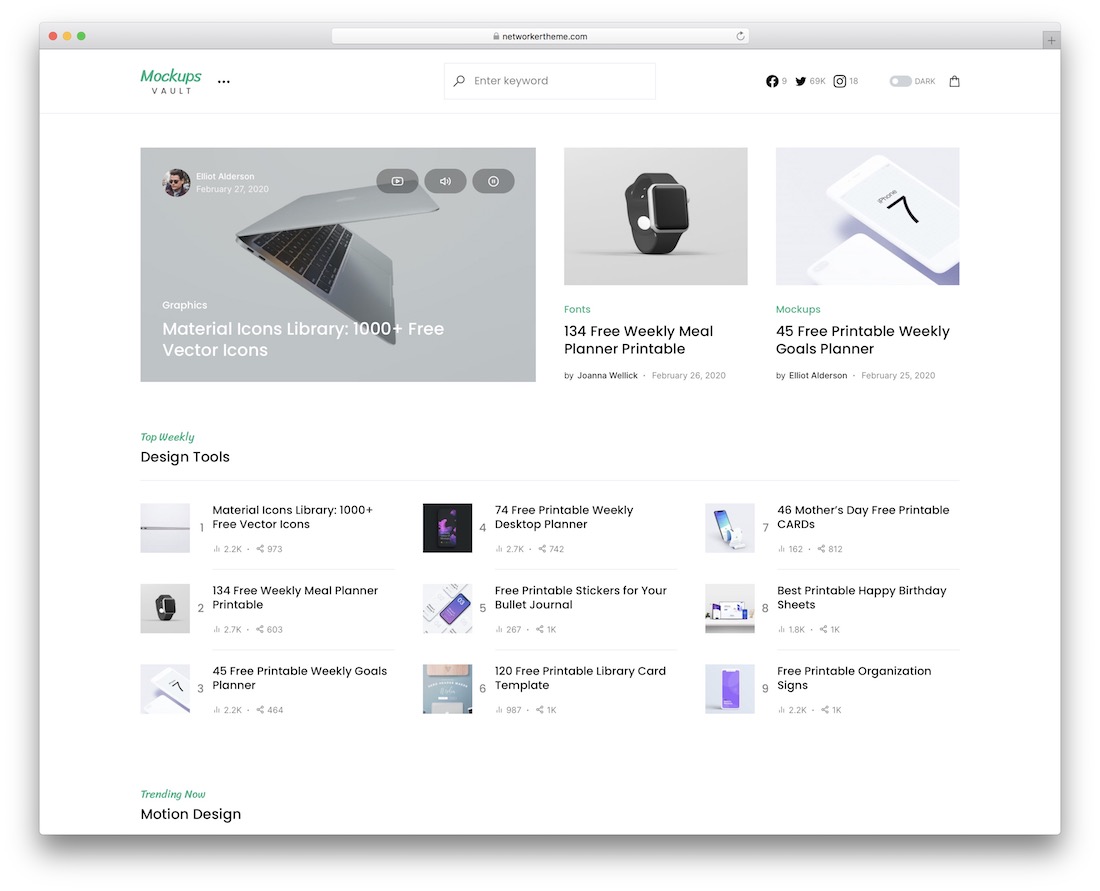Click the library card thumbnail for item 6

tap(448, 689)
